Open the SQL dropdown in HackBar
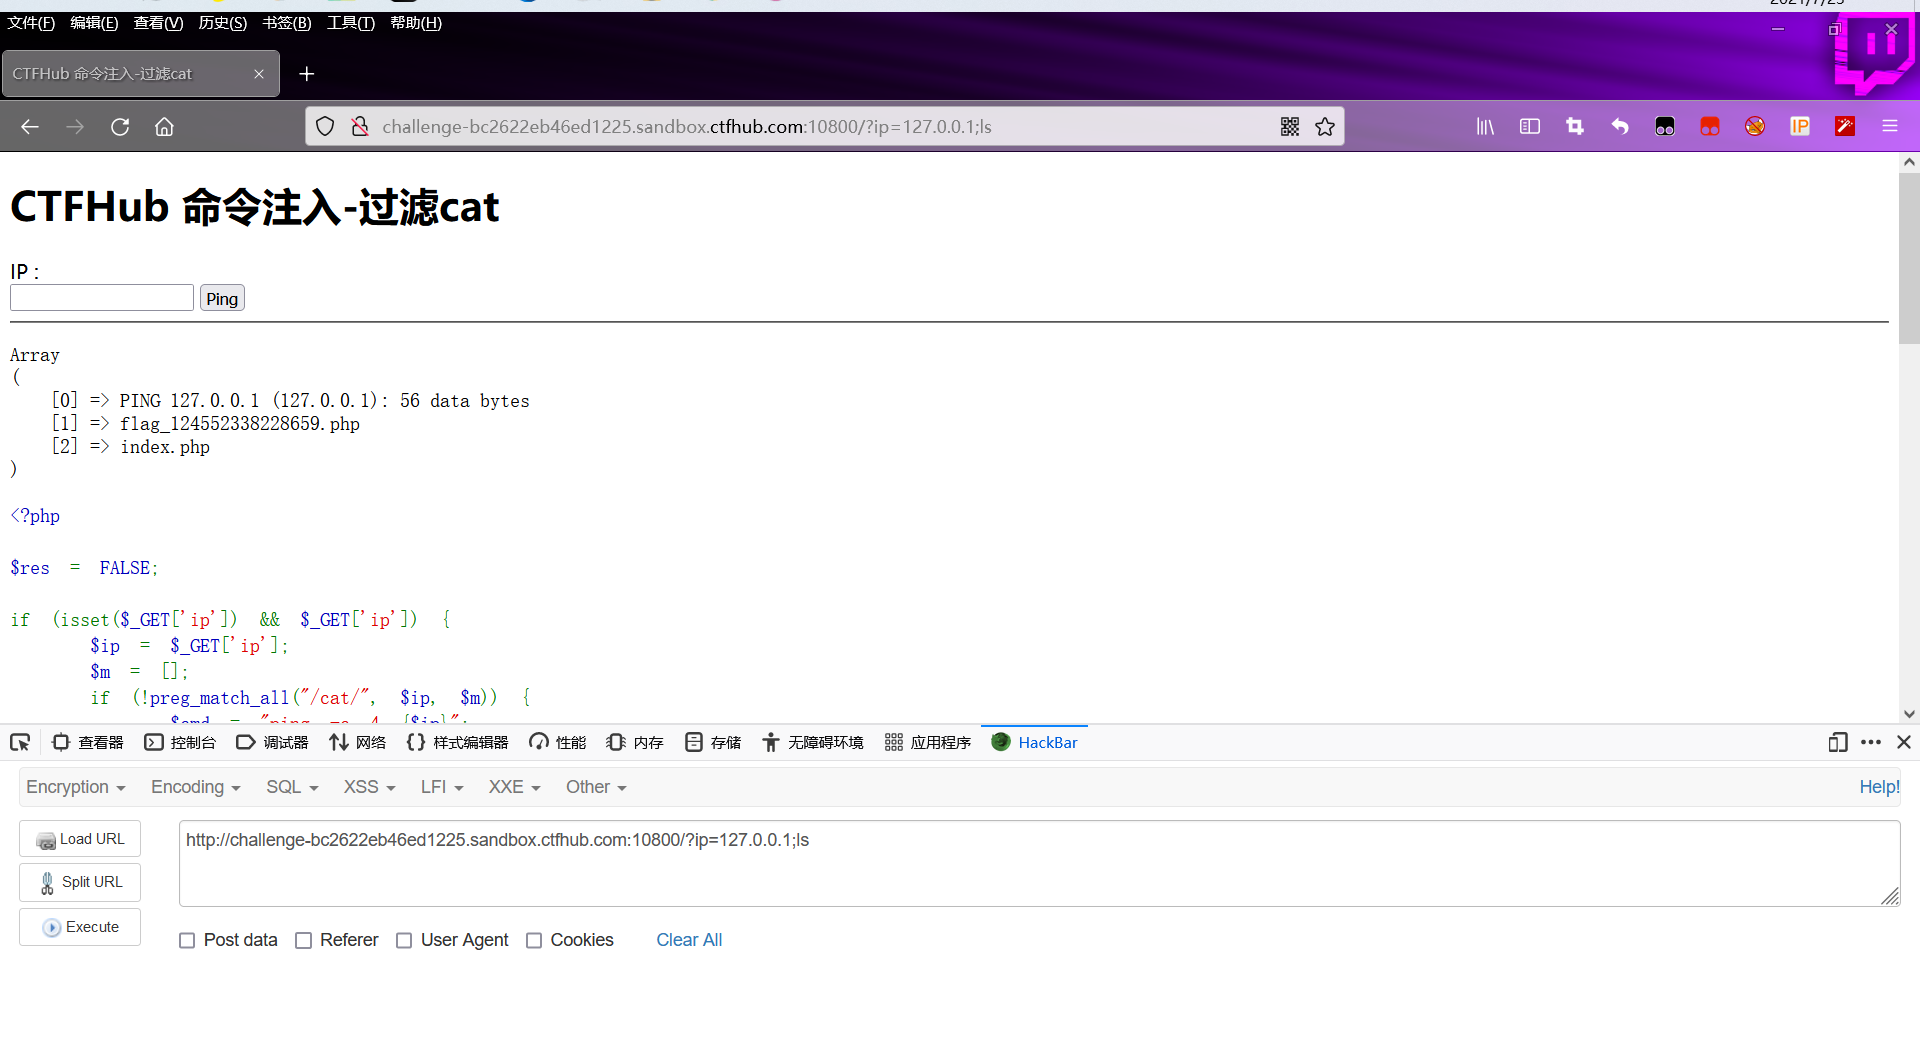This screenshot has width=1920, height=1042. click(x=291, y=787)
